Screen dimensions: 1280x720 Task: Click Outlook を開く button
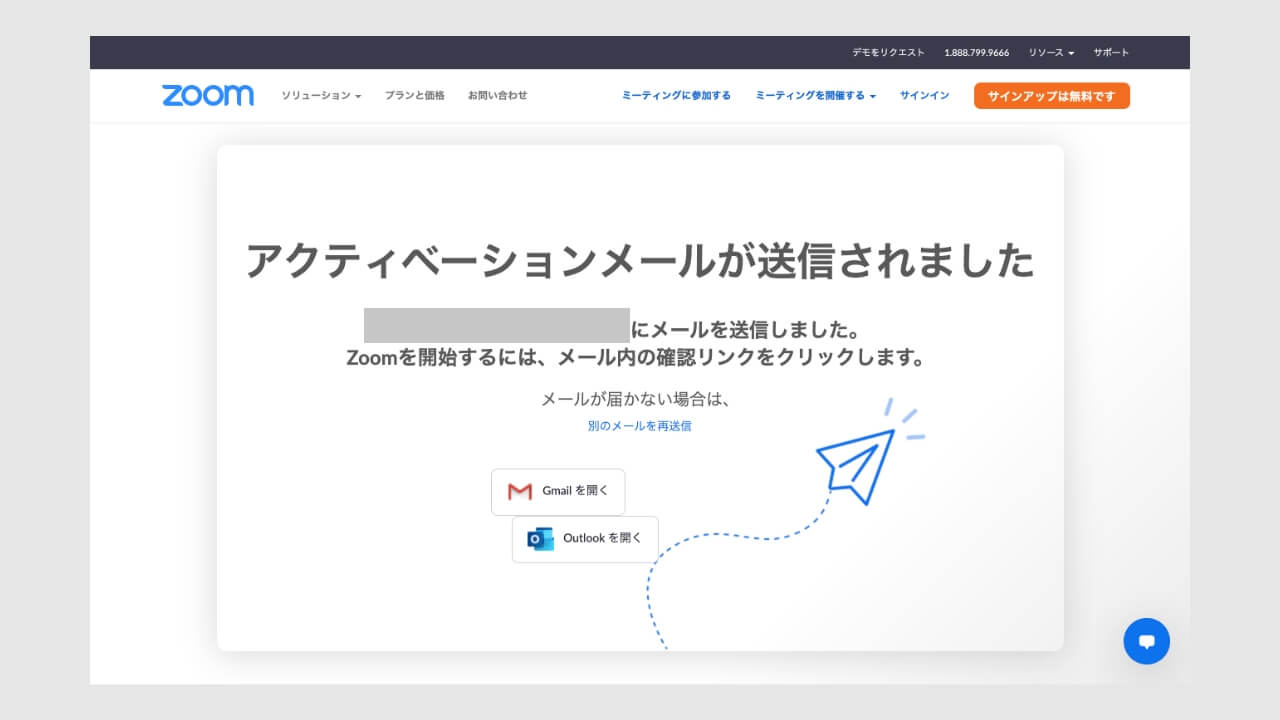coord(585,539)
